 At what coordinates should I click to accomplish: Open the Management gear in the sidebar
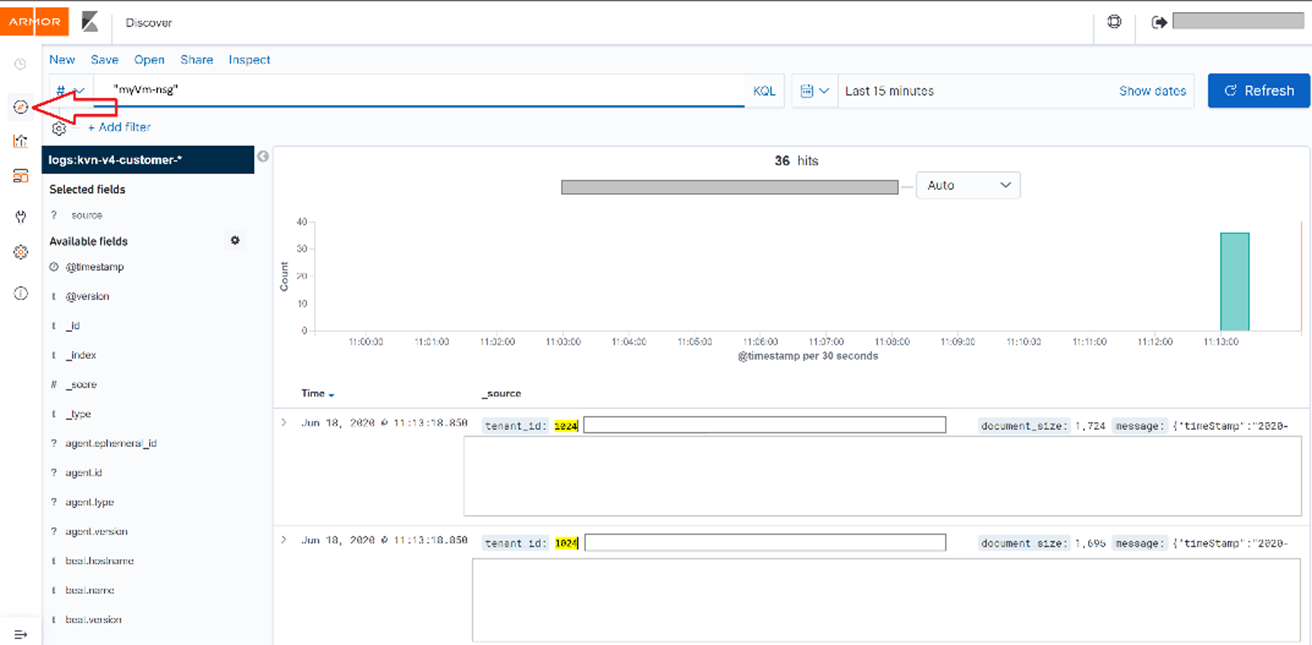tap(20, 253)
